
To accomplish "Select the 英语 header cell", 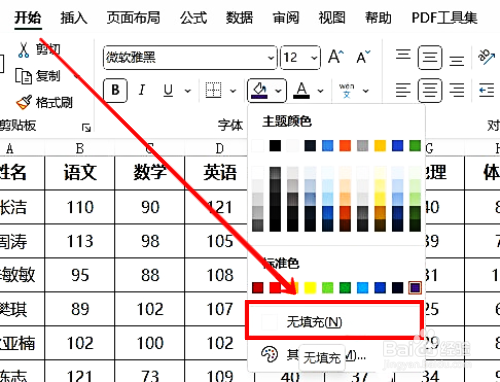I will 216,173.
